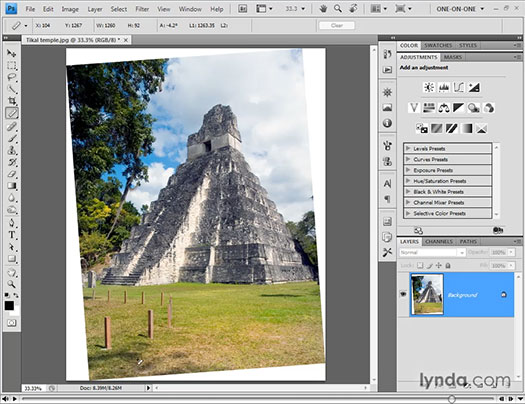Select the Zoom tool in toolbox
Image resolution: width=525 pixels, height=404 pixels.
[12, 284]
